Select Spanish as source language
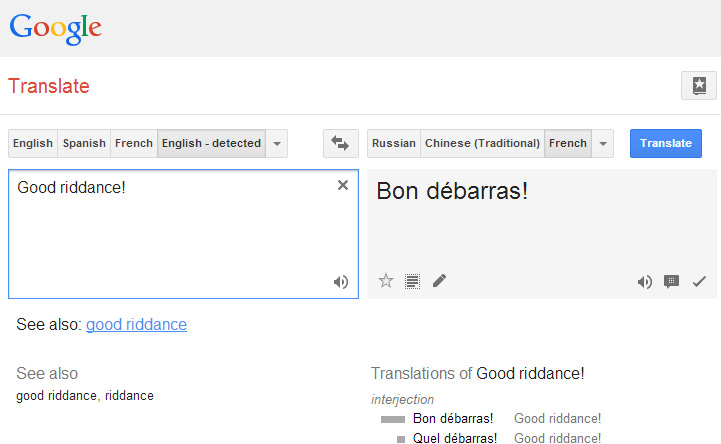 point(84,143)
